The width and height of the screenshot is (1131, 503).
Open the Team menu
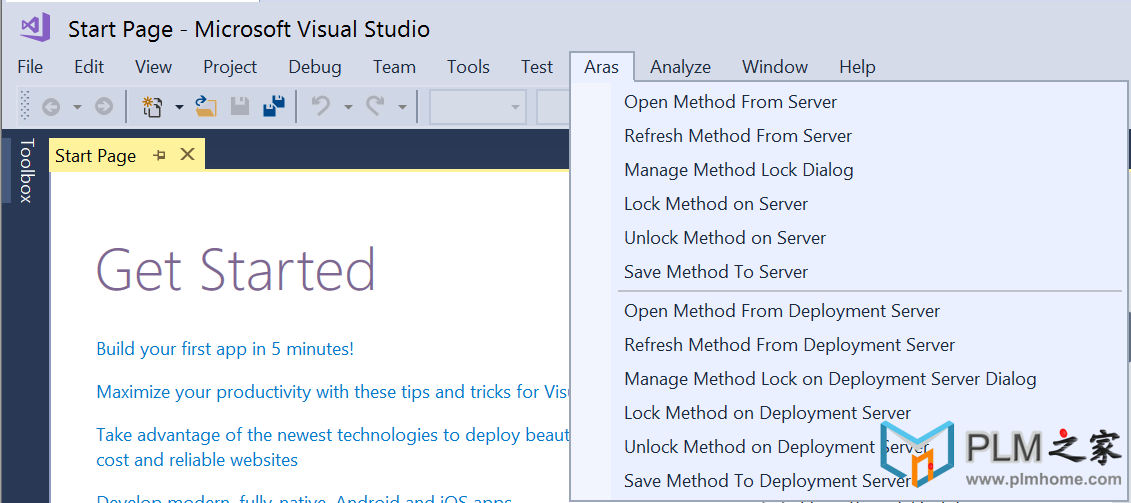395,67
